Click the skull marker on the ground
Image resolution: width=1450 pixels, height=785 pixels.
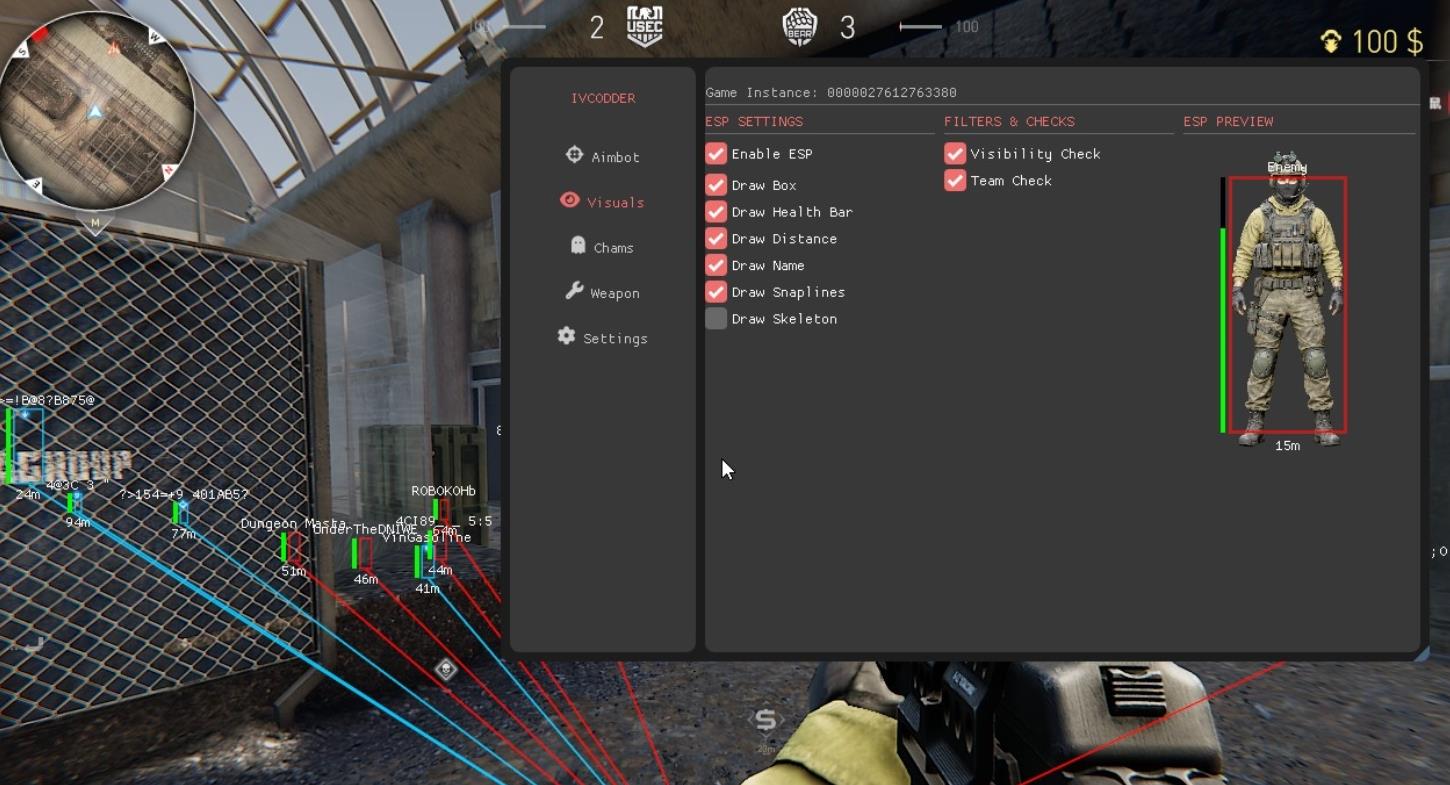coord(446,669)
